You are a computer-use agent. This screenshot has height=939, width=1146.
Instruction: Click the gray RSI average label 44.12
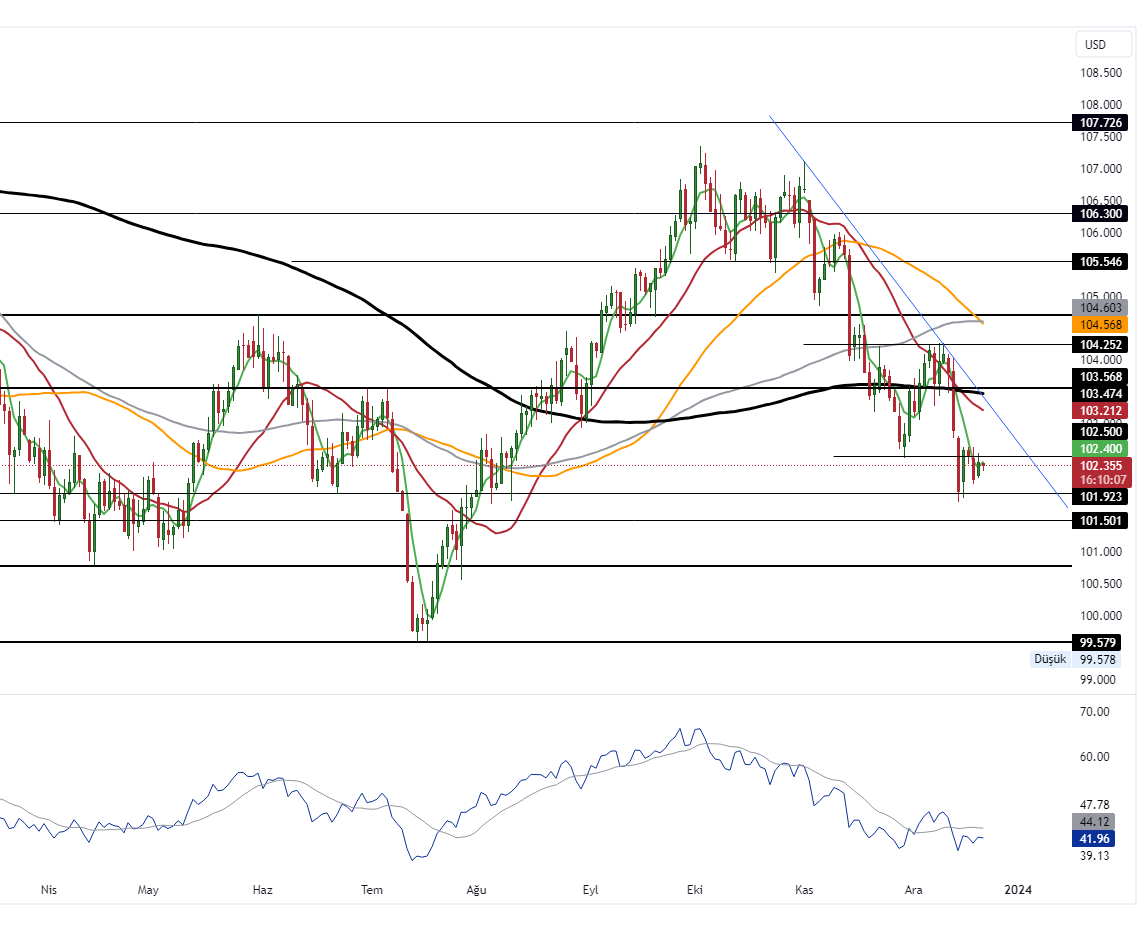[x=1097, y=821]
